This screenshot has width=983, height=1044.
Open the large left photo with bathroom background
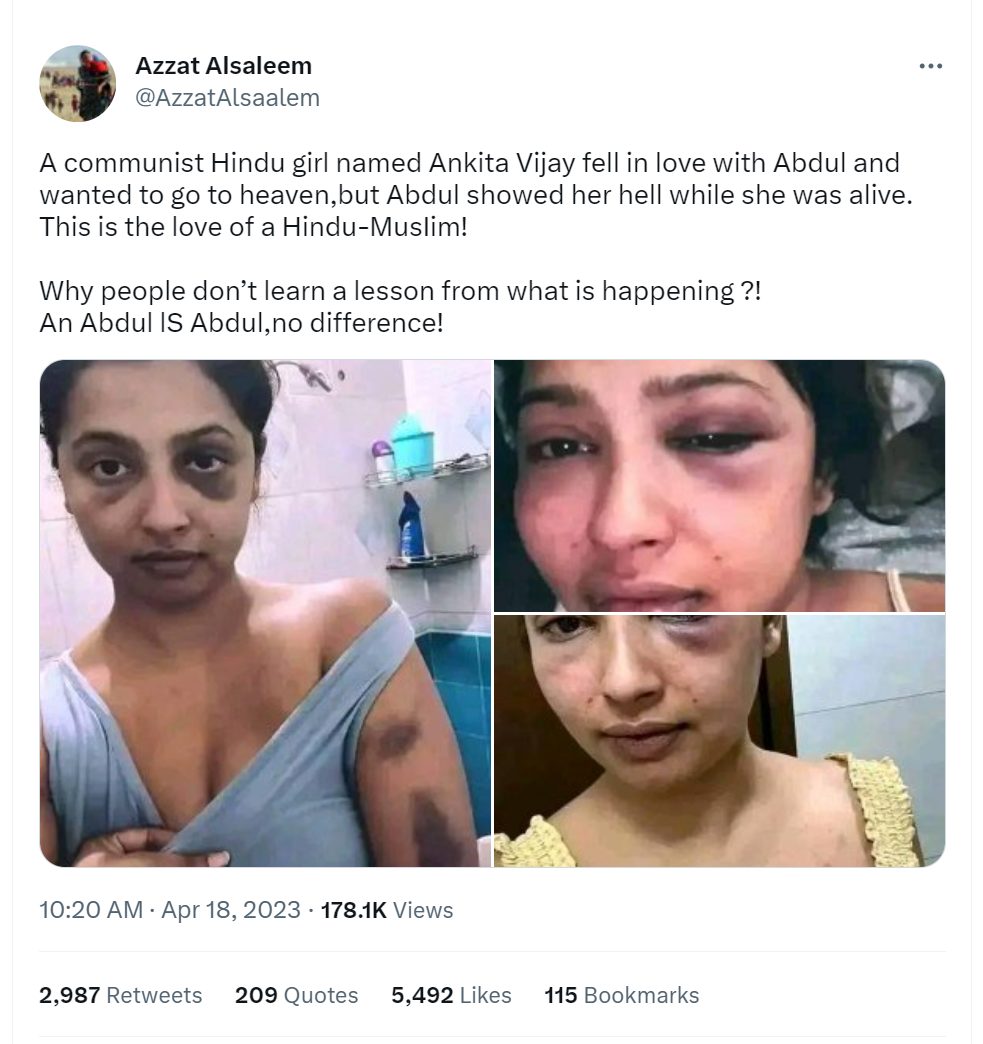[x=266, y=613]
